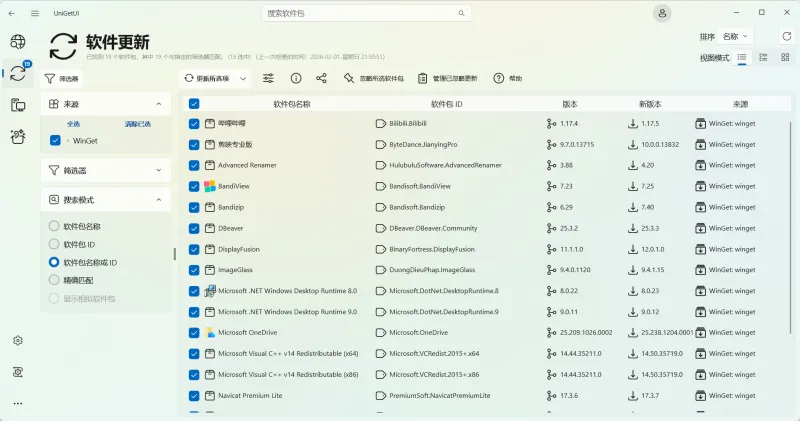Click the 全选 link in sources
This screenshot has width=800, height=421.
[x=73, y=124]
